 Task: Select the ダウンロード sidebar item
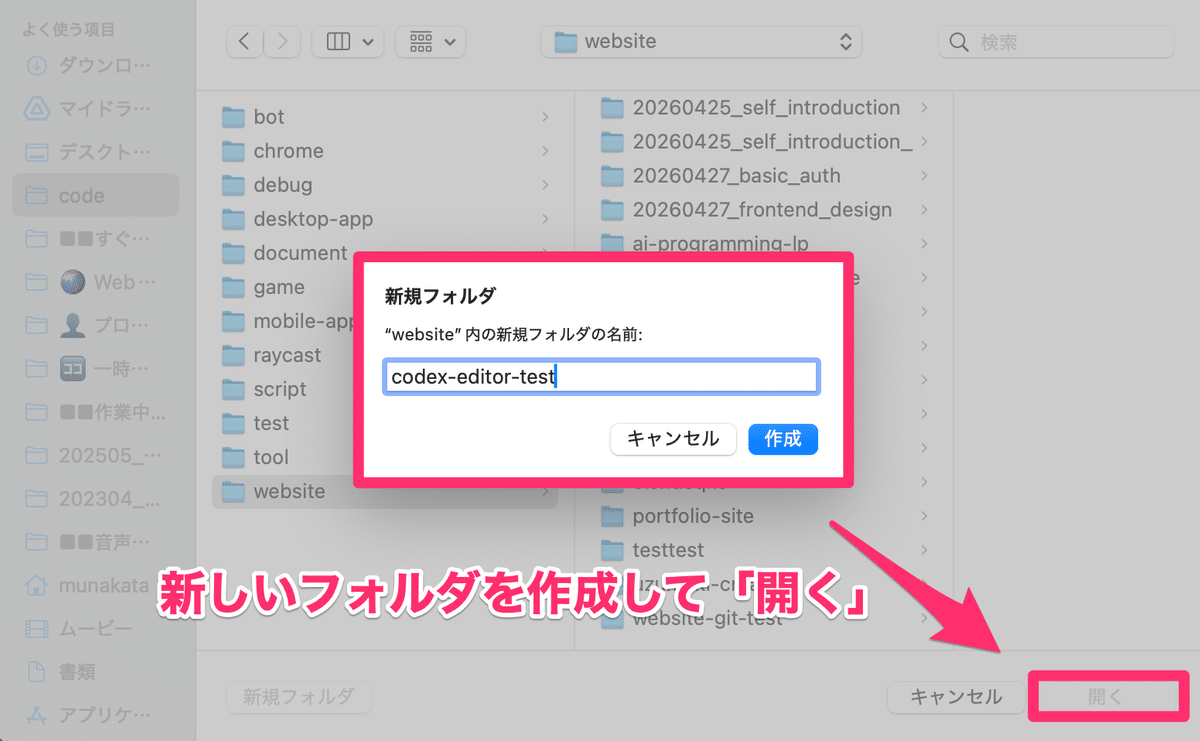pyautogui.click(x=95, y=67)
